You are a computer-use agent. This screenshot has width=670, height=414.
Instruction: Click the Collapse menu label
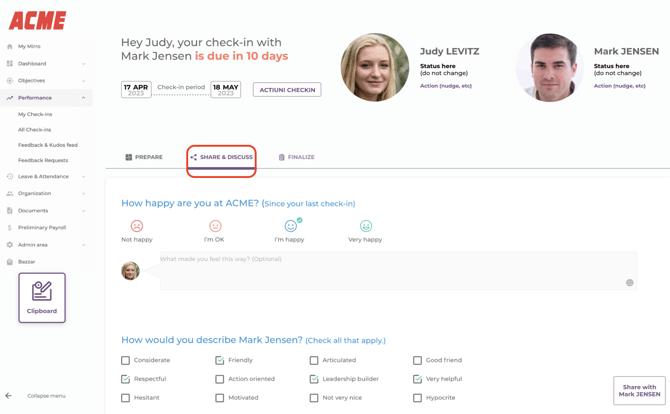tap(46, 396)
